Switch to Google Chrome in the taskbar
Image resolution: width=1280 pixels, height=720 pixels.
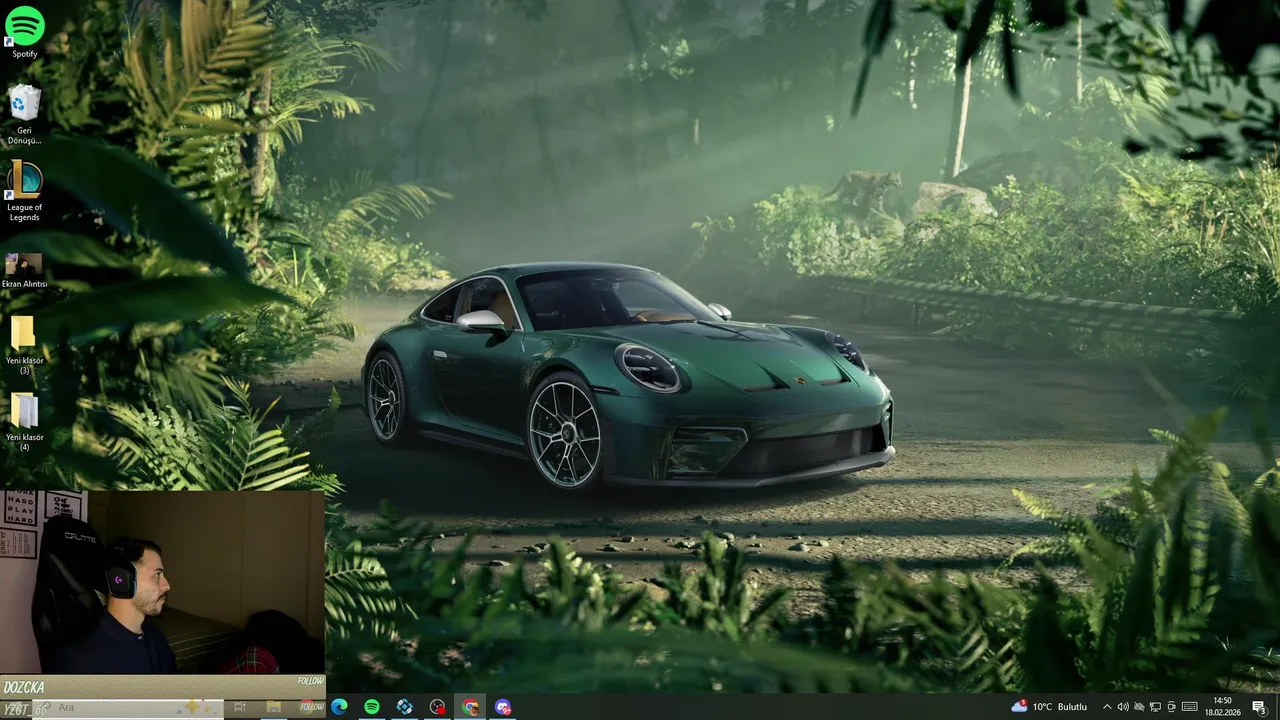470,707
